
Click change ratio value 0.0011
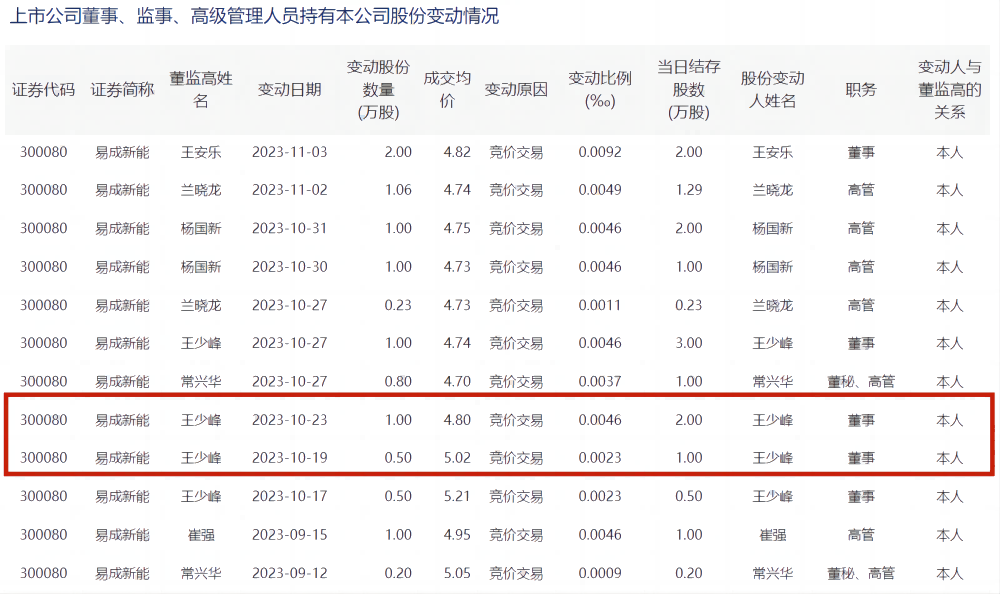point(599,305)
